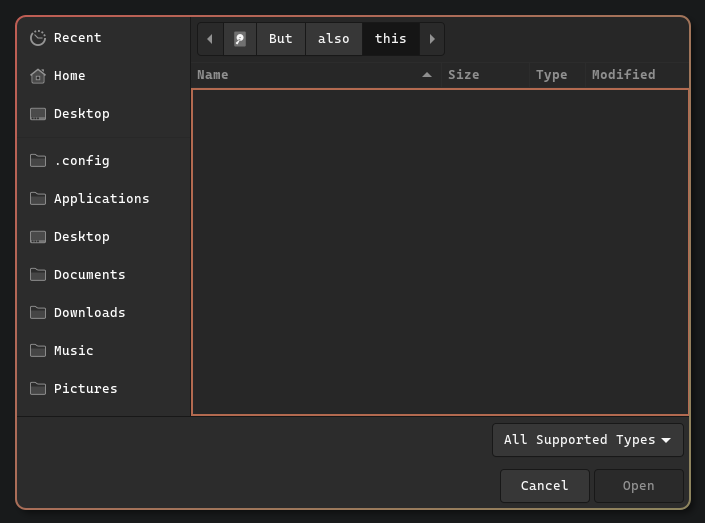
Task: Click the top Desktop drive icon
Action: (x=38, y=114)
